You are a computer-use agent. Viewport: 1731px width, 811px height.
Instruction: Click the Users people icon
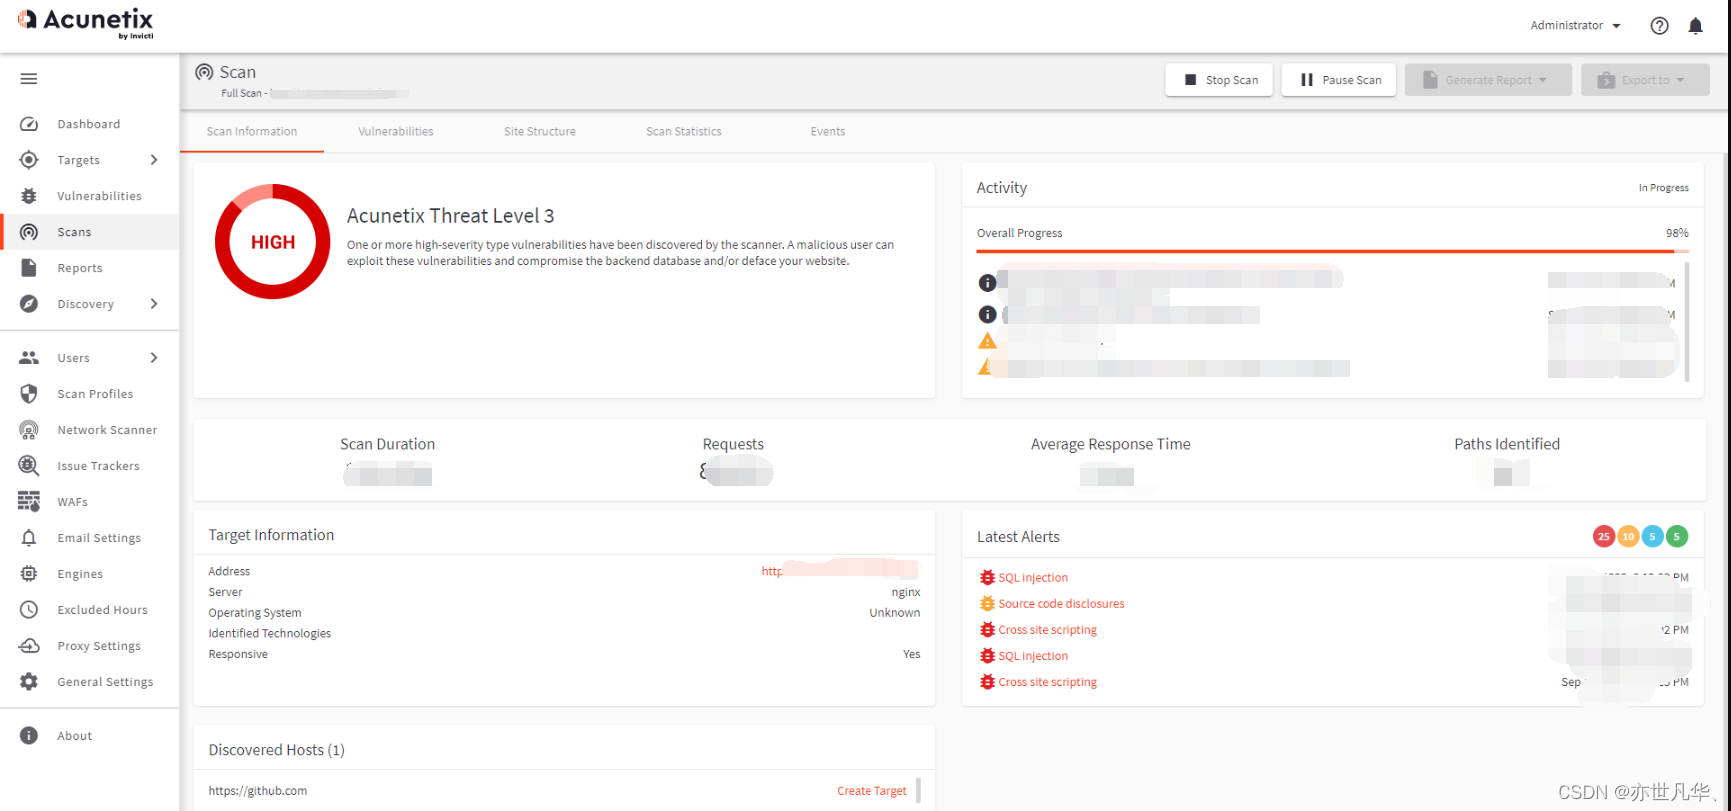(29, 358)
